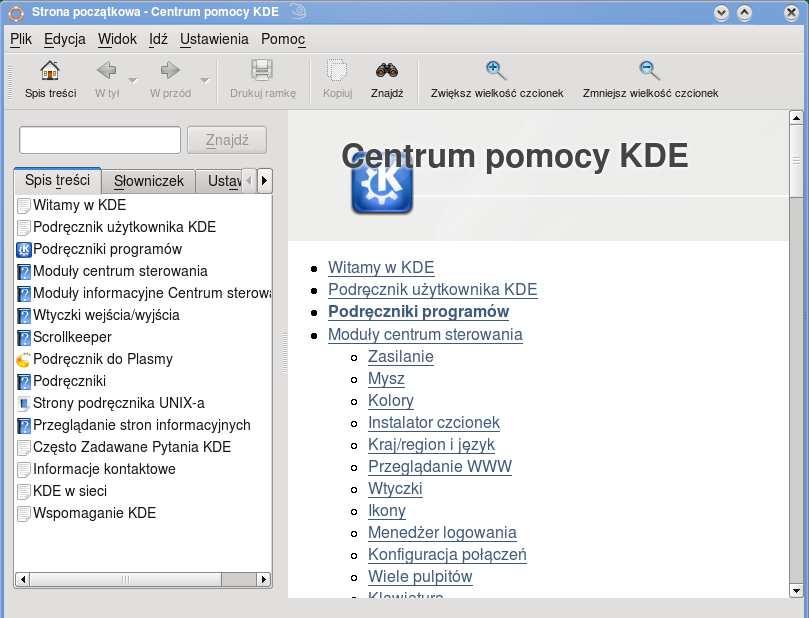Open the Widok menu
The height and width of the screenshot is (618, 809).
(x=117, y=39)
